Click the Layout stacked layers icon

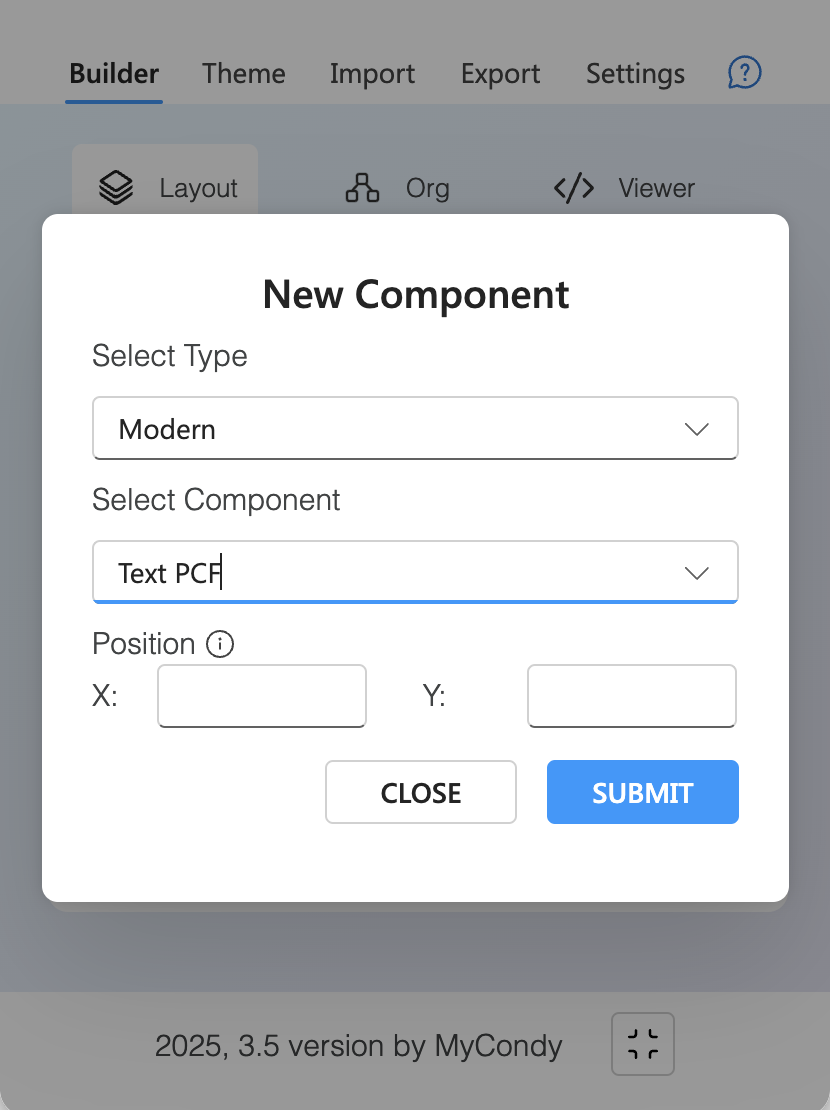click(116, 188)
